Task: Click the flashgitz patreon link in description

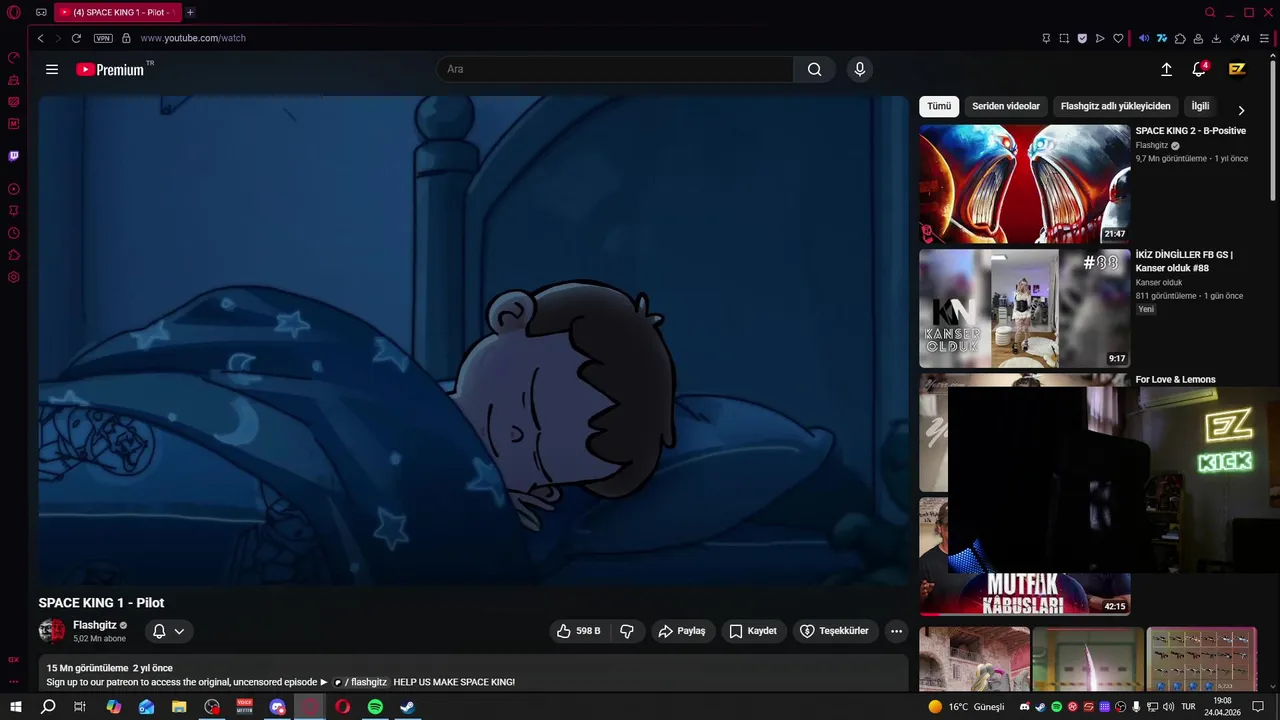Action: point(360,682)
